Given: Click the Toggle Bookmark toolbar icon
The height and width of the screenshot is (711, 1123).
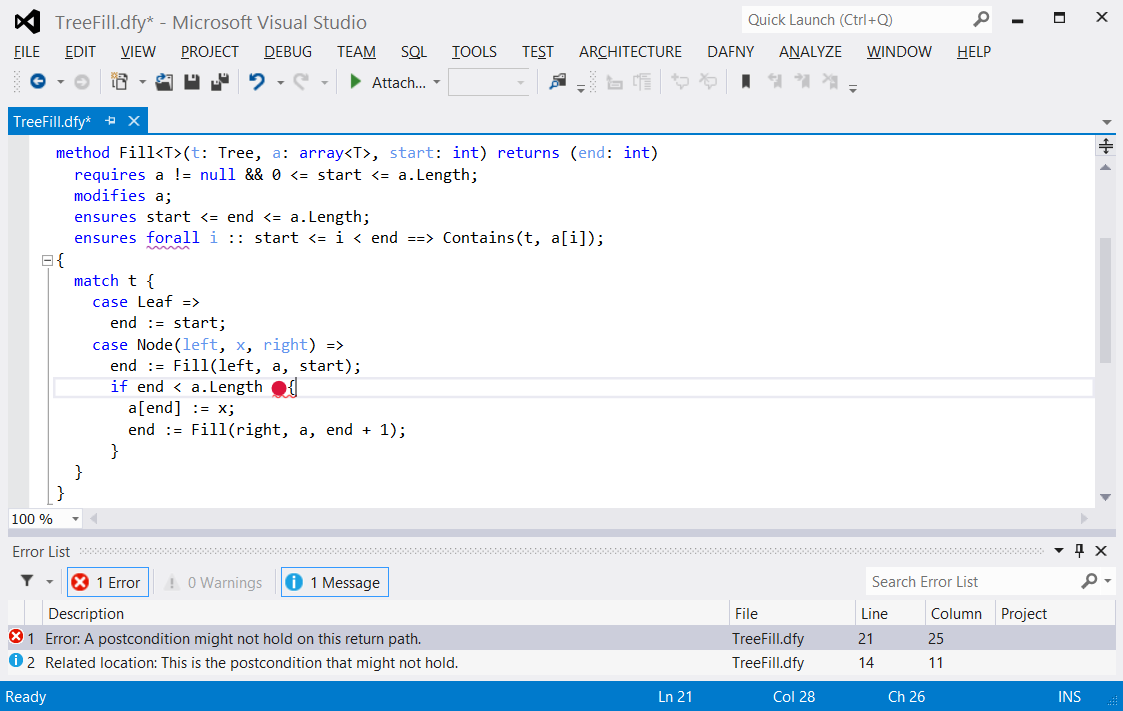Looking at the screenshot, I should coord(745,83).
